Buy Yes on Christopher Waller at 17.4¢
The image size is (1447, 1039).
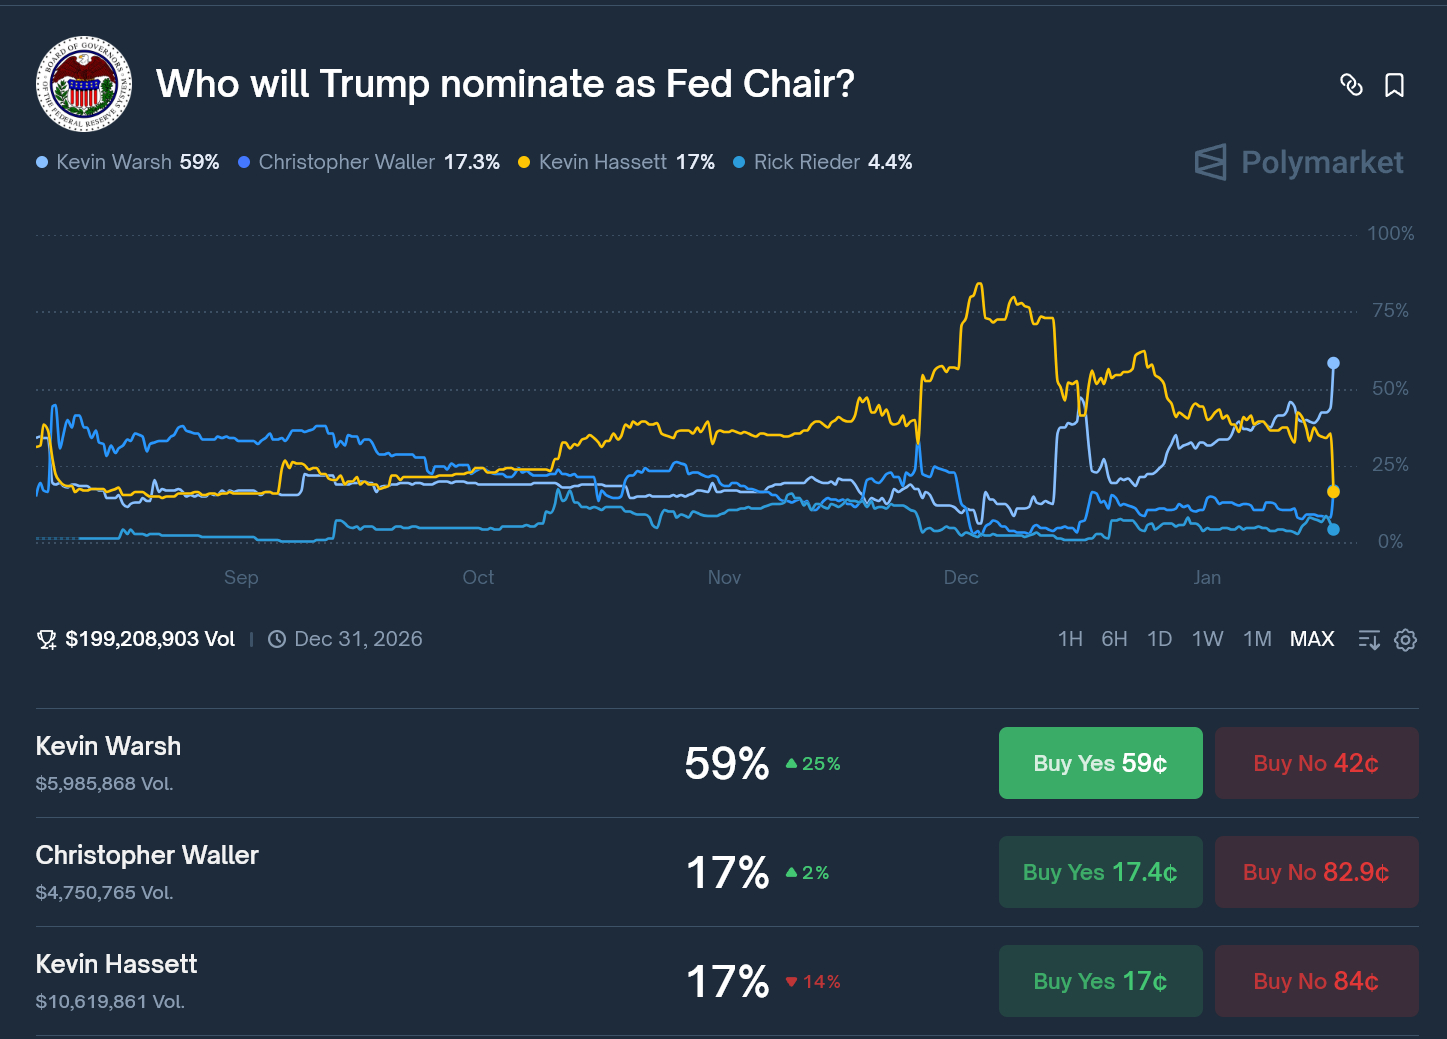click(1100, 872)
